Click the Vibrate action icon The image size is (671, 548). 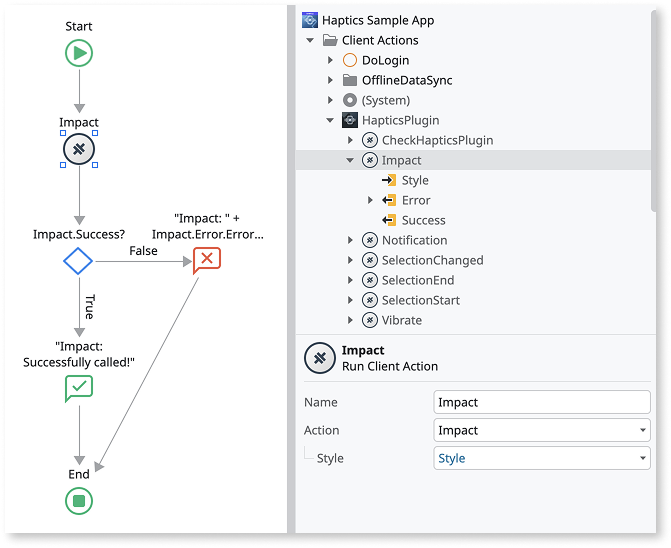(370, 320)
